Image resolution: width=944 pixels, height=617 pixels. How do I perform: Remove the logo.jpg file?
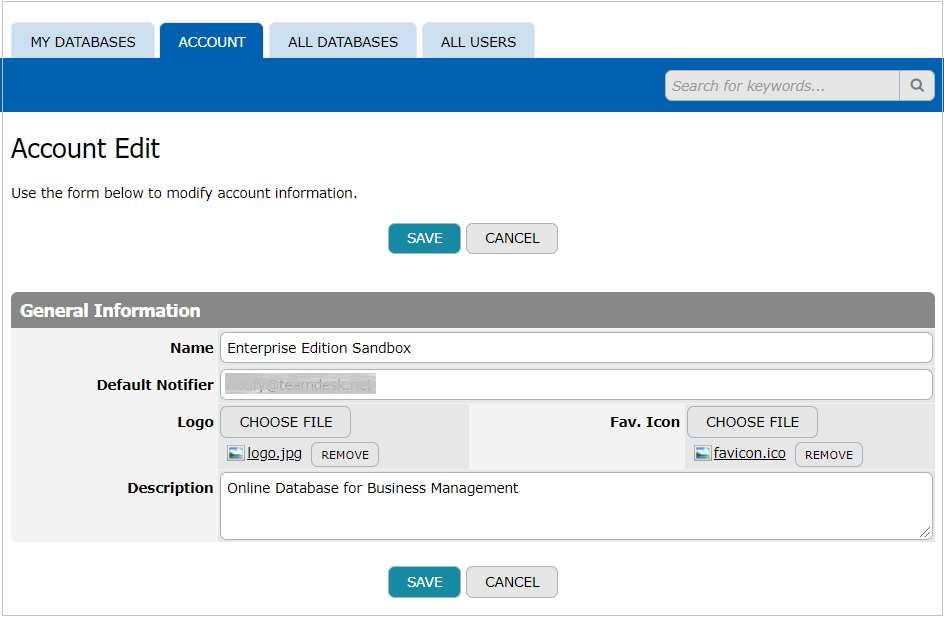tap(345, 455)
